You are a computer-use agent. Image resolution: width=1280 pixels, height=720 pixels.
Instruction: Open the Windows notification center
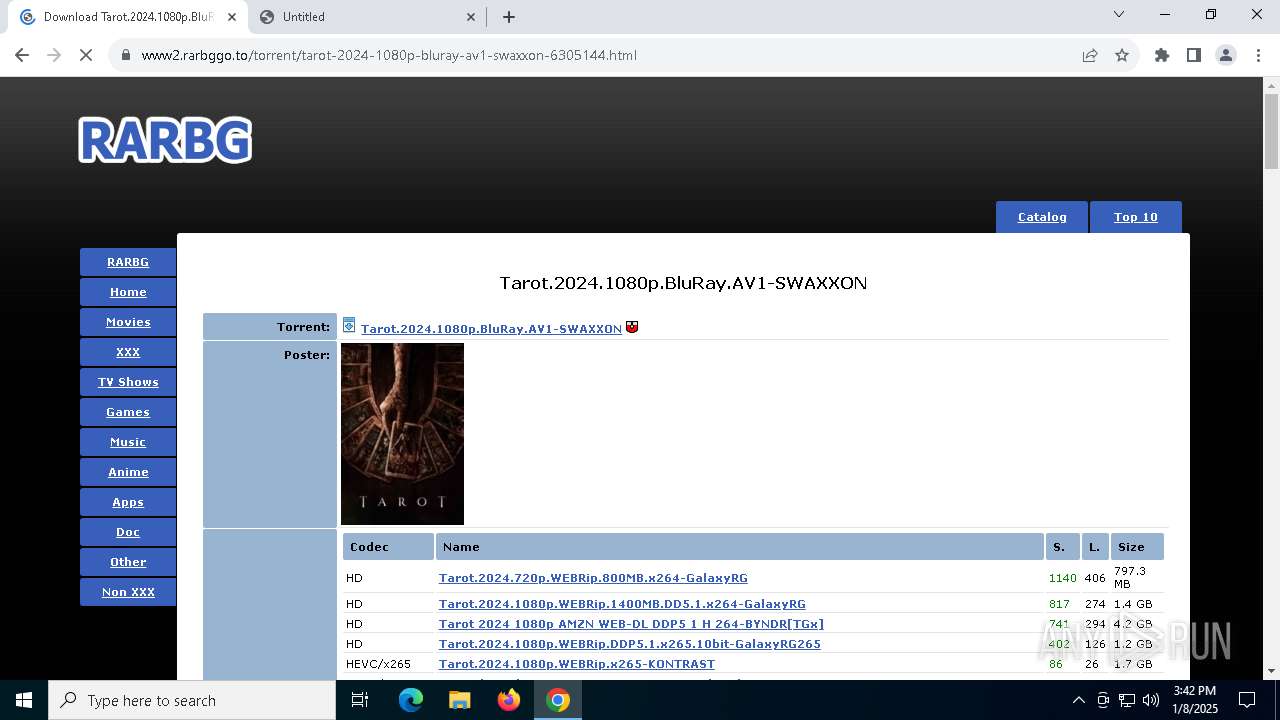click(1247, 700)
